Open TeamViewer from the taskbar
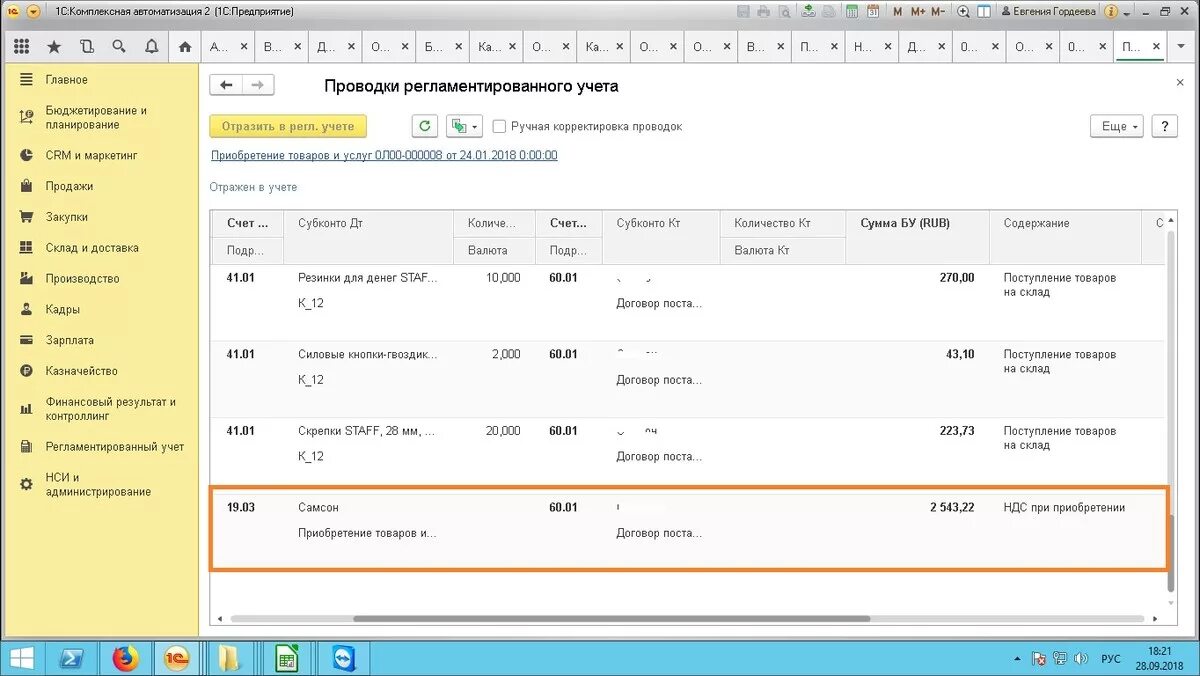The width and height of the screenshot is (1200, 676). tap(345, 658)
